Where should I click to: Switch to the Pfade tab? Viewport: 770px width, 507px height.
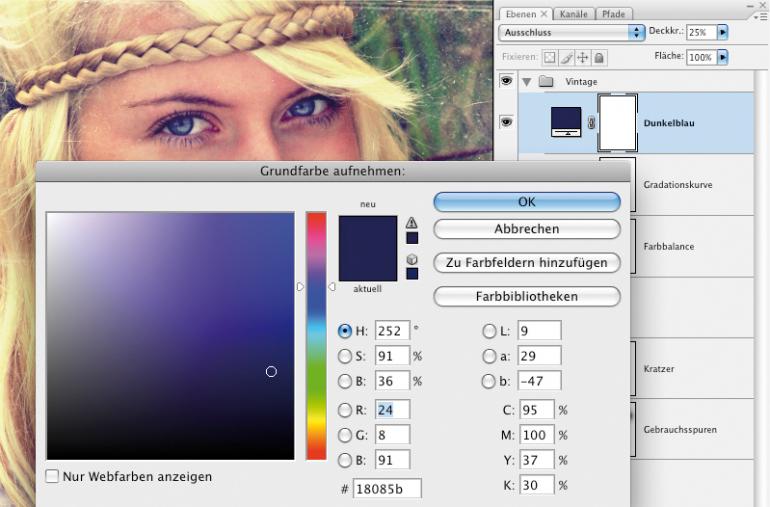pyautogui.click(x=614, y=14)
